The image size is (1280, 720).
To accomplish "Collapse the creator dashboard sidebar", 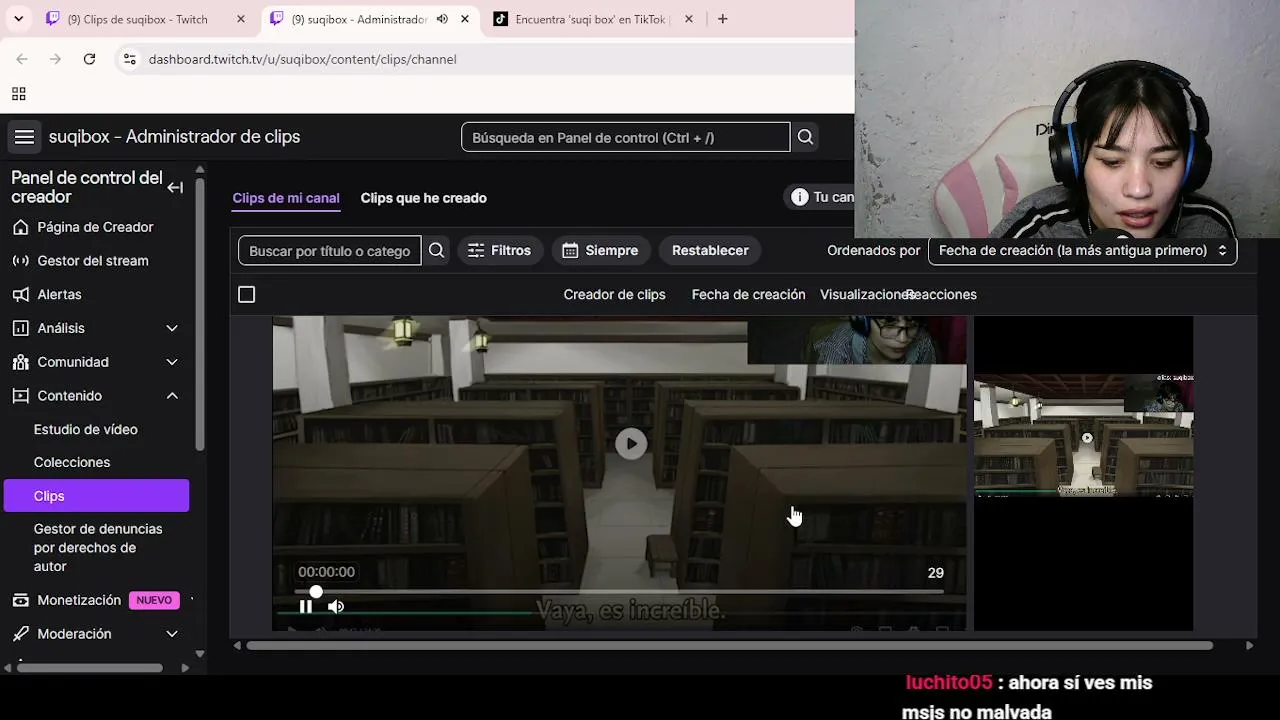I will [175, 187].
